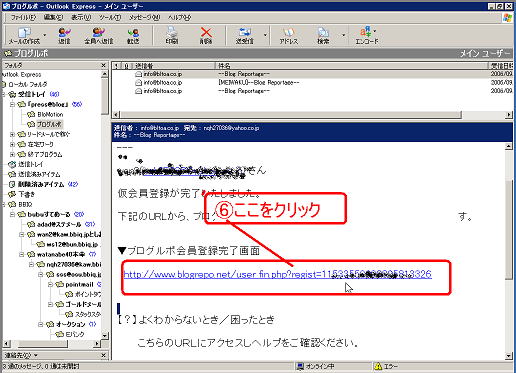Click the message preview scrollbar up arrow
516x373 pixels.
(x=509, y=146)
